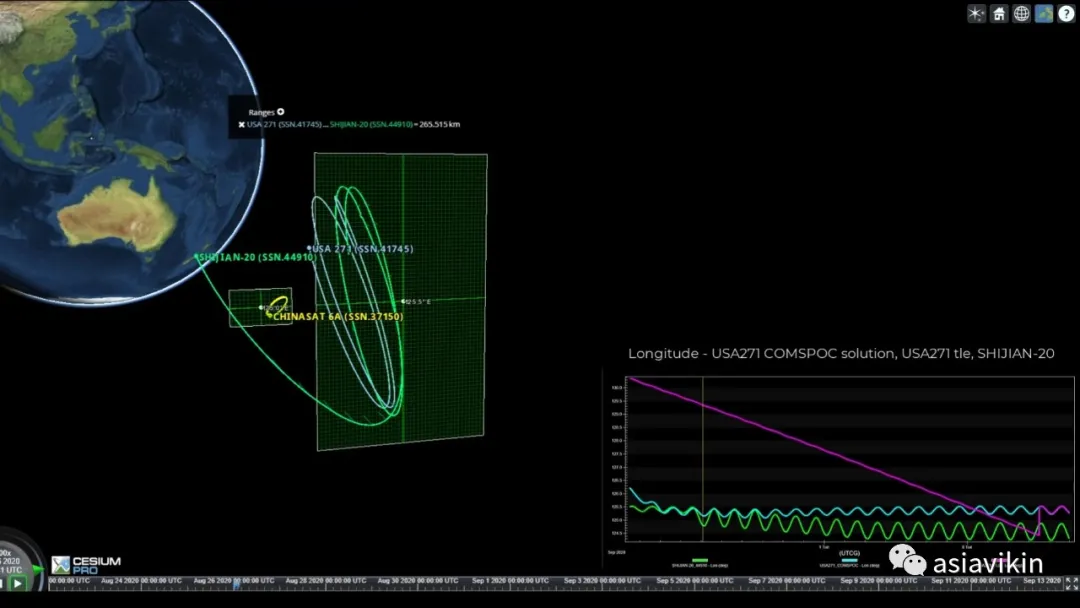The height and width of the screenshot is (608, 1080).
Task: Click the cyan USA271 COMSPOC legend swatch
Action: point(849,560)
